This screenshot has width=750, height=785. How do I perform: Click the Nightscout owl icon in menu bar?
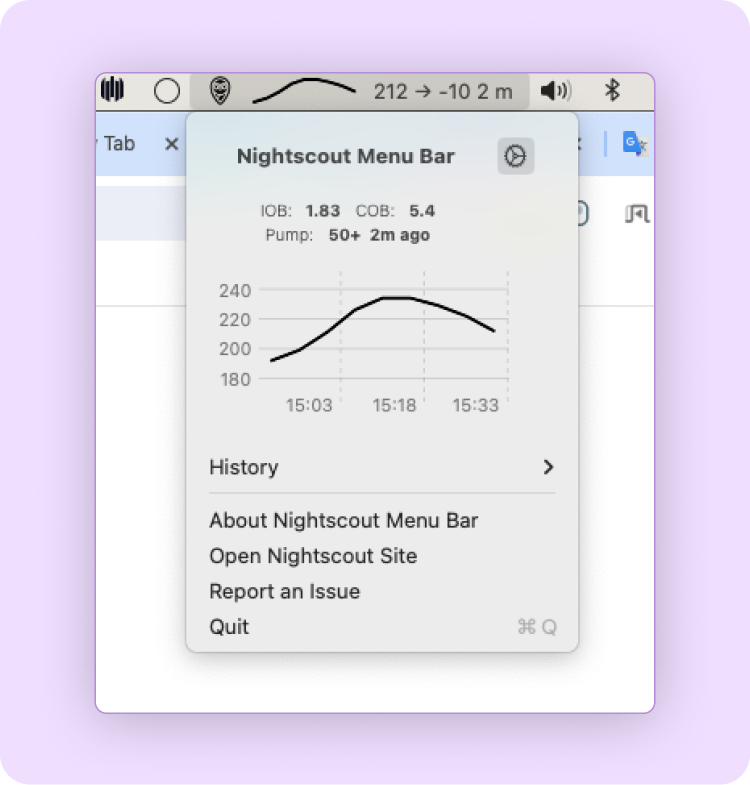(219, 91)
